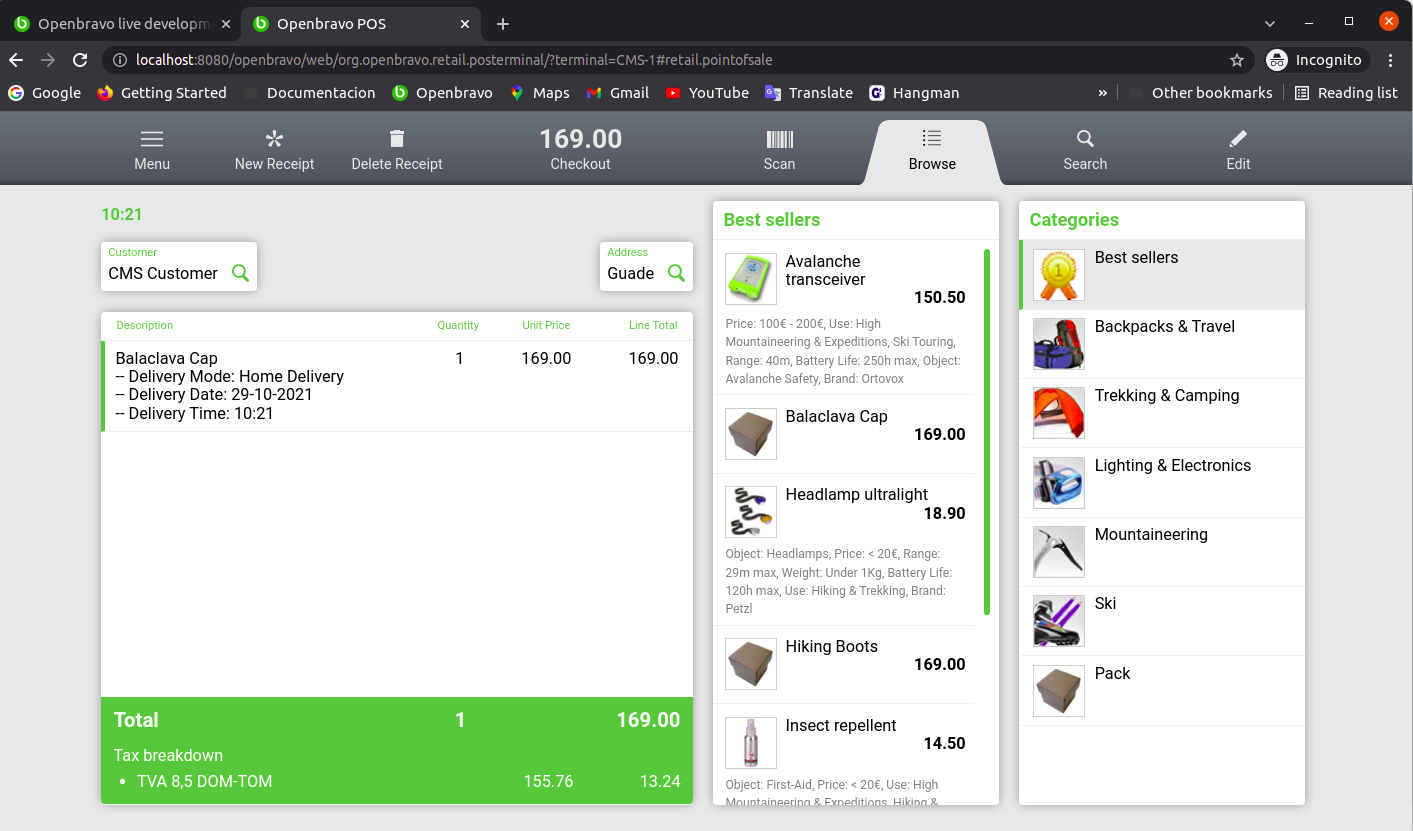This screenshot has height=831, width=1413.
Task: Open the Maps bookmark
Action: point(540,93)
